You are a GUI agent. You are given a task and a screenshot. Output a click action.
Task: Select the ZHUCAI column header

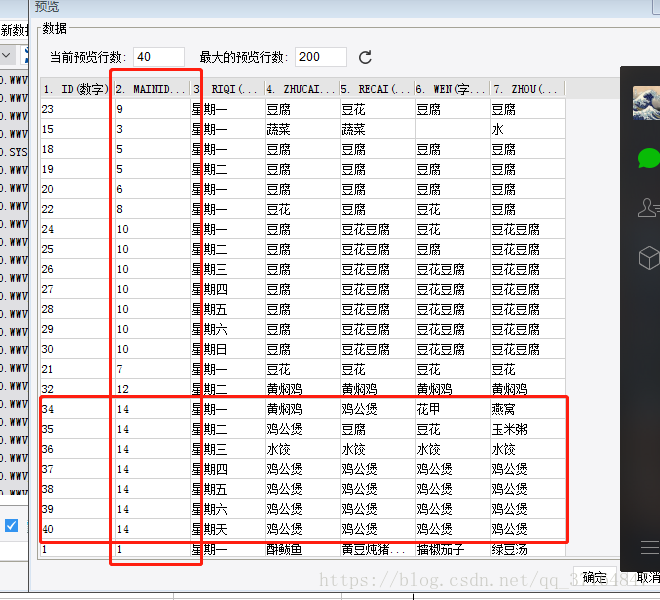pos(302,89)
